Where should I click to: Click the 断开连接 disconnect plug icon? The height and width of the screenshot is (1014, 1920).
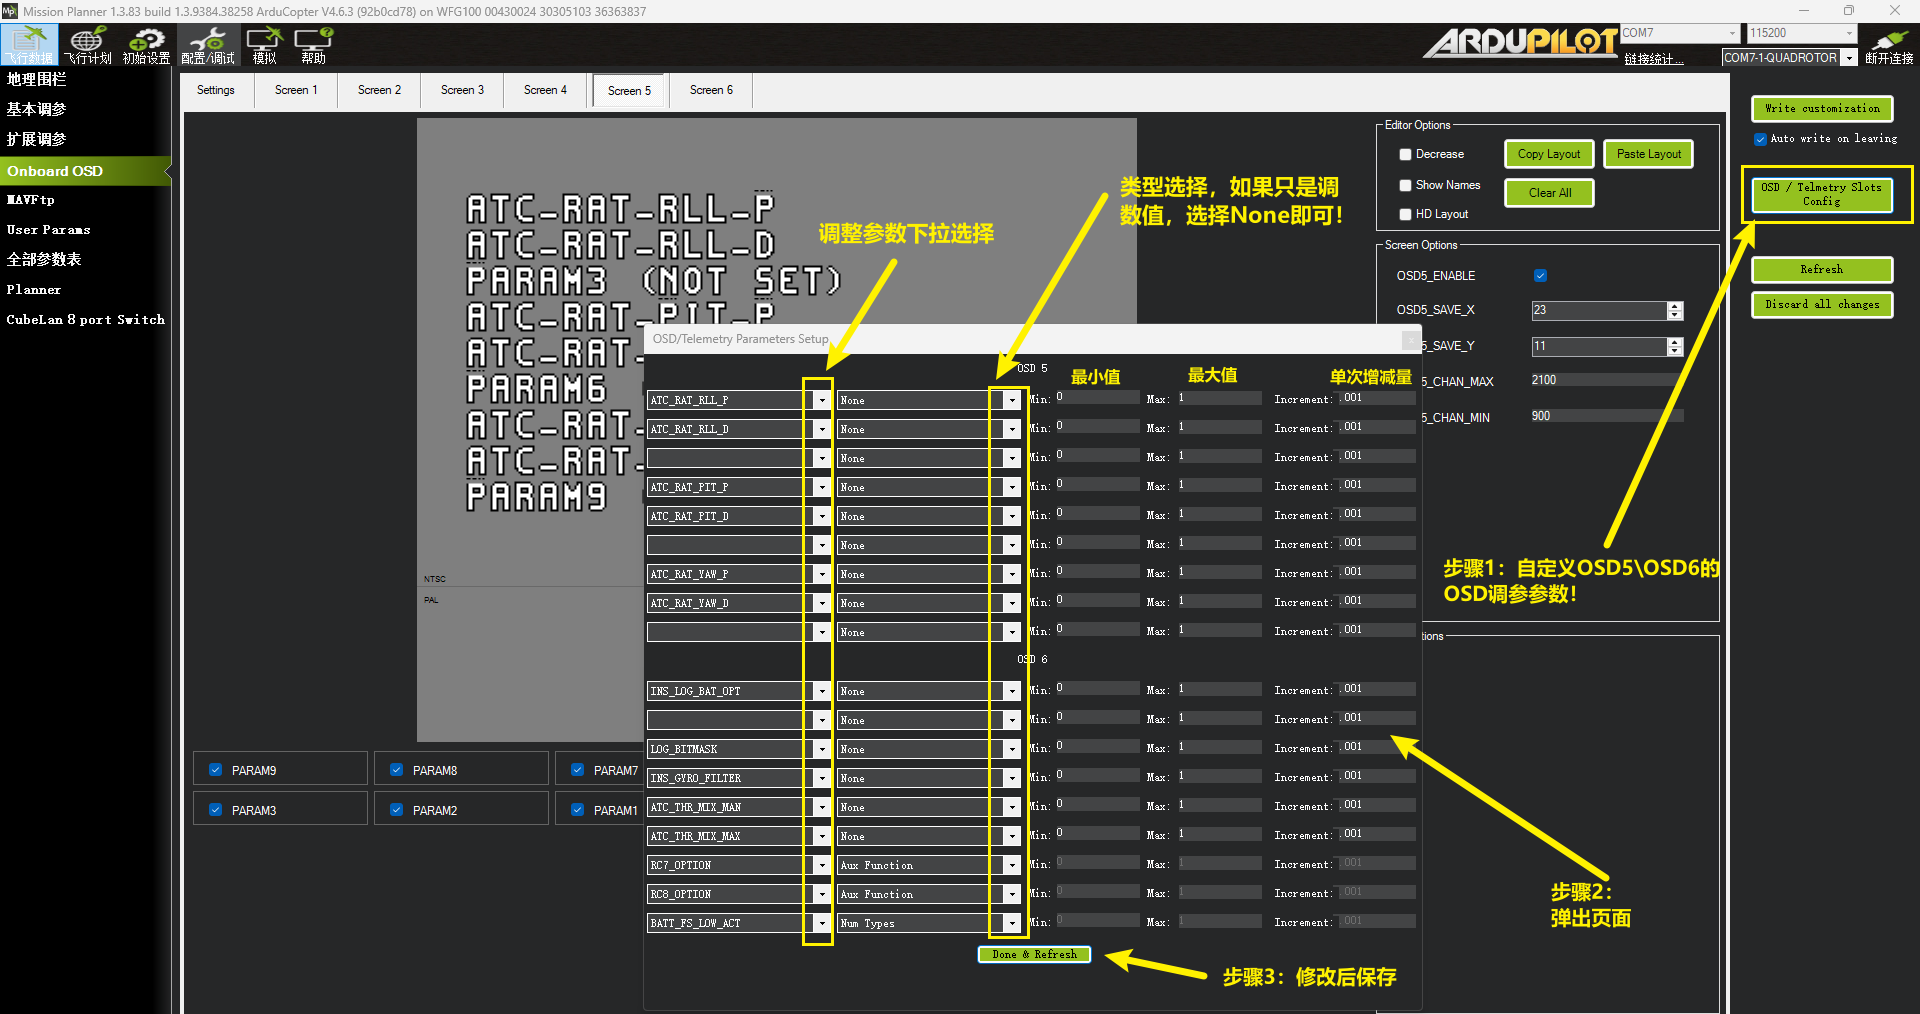pyautogui.click(x=1889, y=45)
